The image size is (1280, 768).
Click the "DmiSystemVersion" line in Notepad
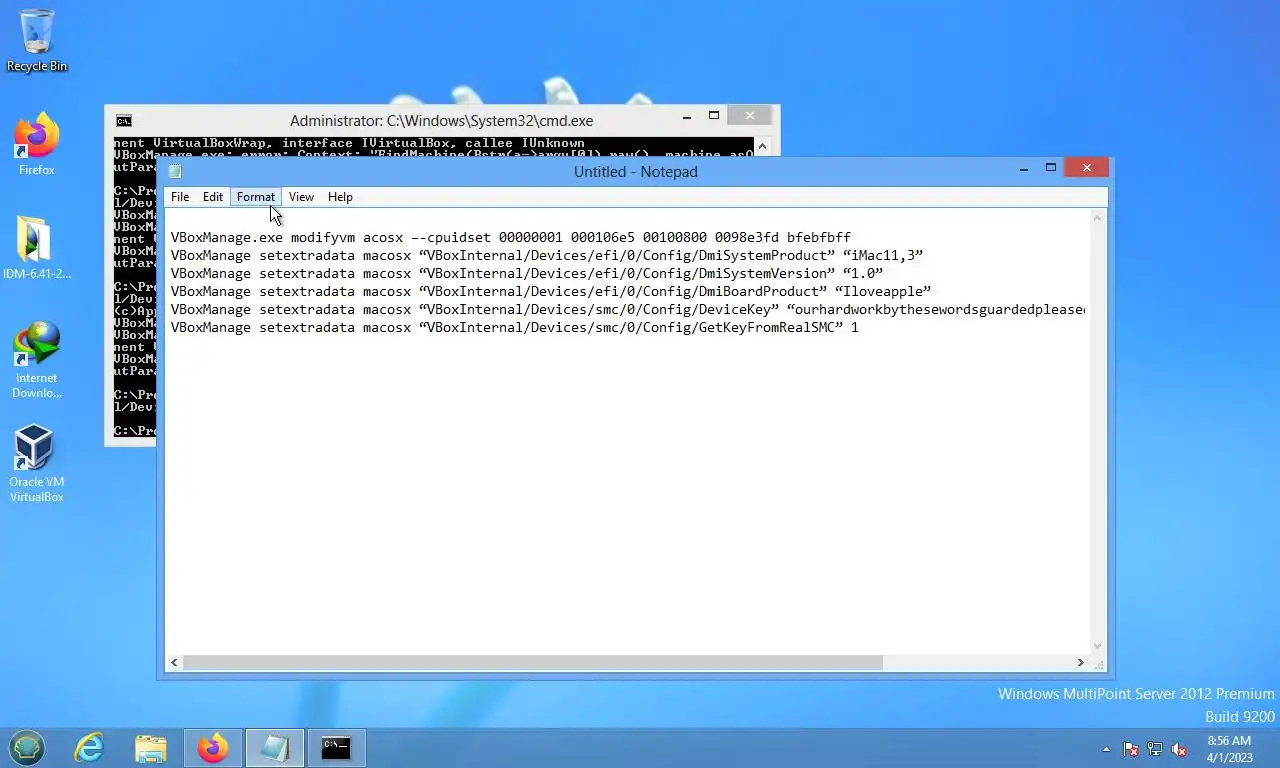pyautogui.click(x=527, y=273)
